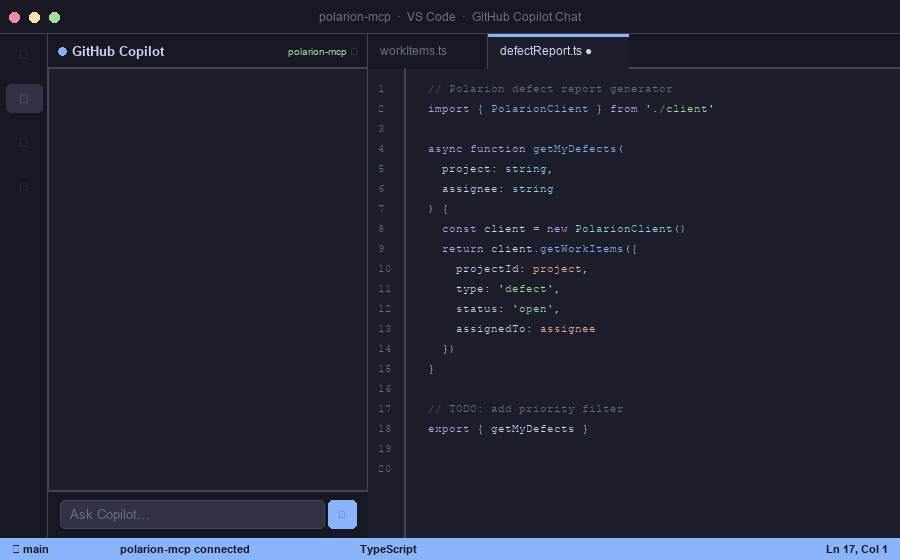Maximize the window with the green button
The width and height of the screenshot is (900, 560).
[x=55, y=18]
